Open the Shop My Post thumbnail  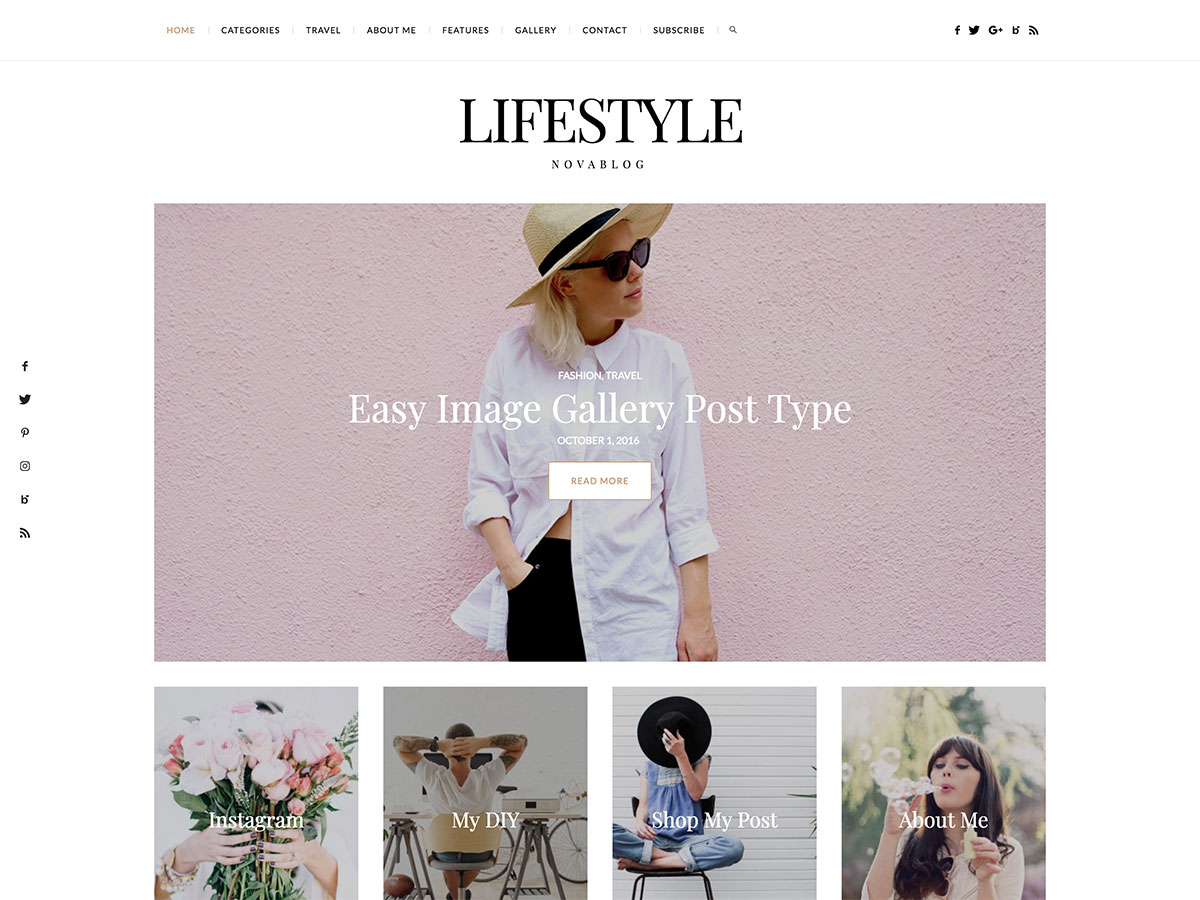[x=714, y=793]
